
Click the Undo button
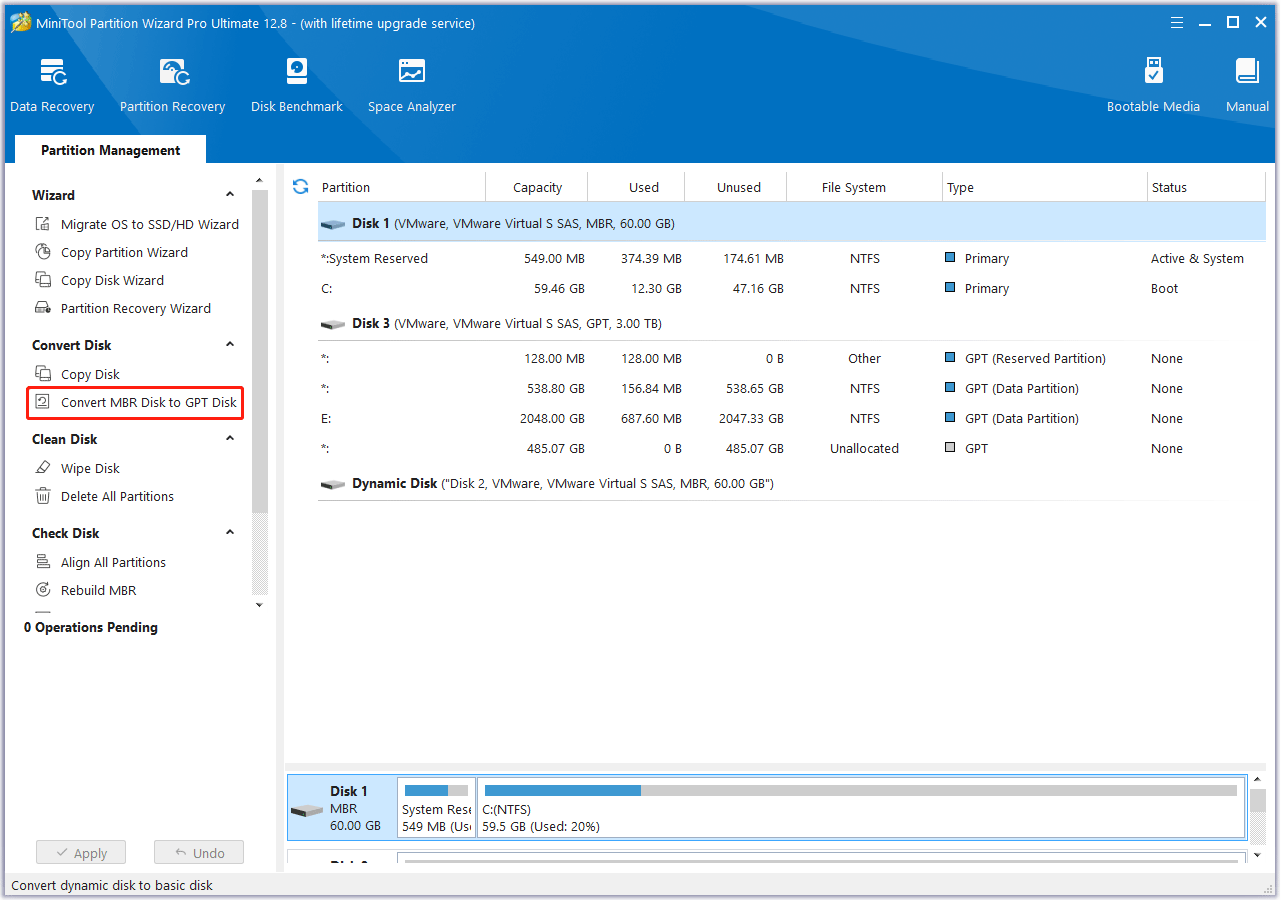pyautogui.click(x=199, y=853)
